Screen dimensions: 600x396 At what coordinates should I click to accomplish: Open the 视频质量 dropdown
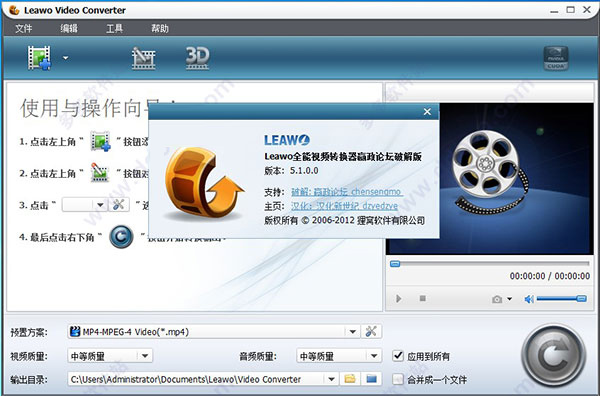[110, 356]
